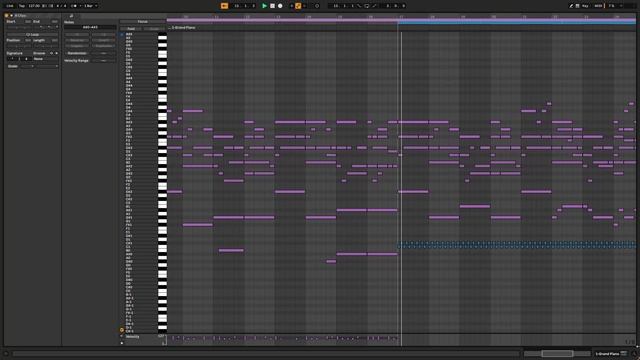Viewport: 640px width, 360px height.
Task: Toggle the clip activator circle
Action: [6, 16]
